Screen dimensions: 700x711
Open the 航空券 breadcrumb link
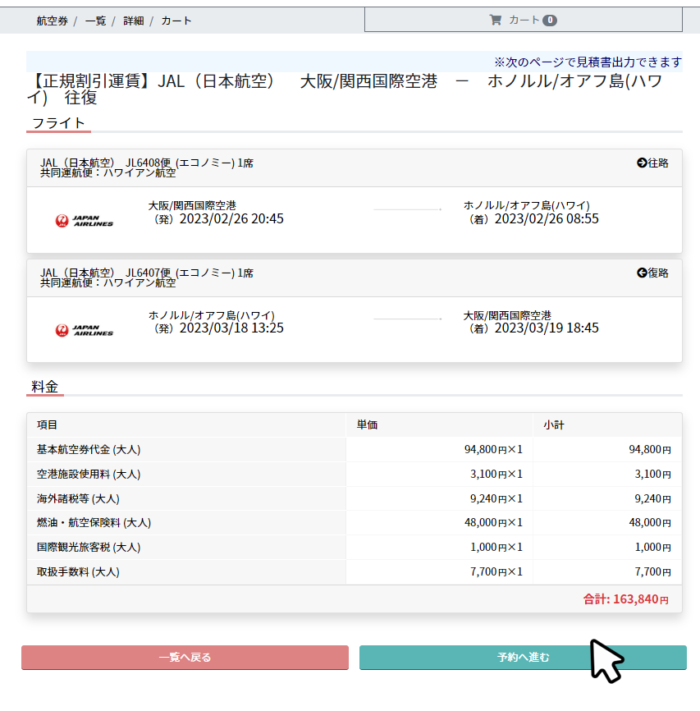coord(51,20)
